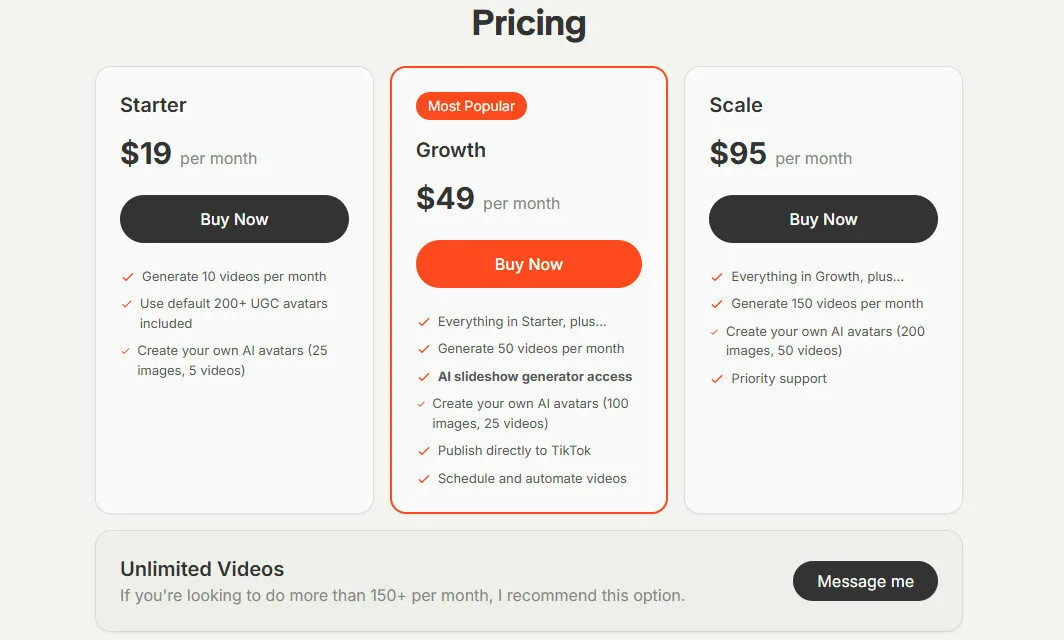Viewport: 1064px width, 640px height.
Task: Click the checkmark next to 'Publish directly to TikTok'
Action: tap(423, 451)
